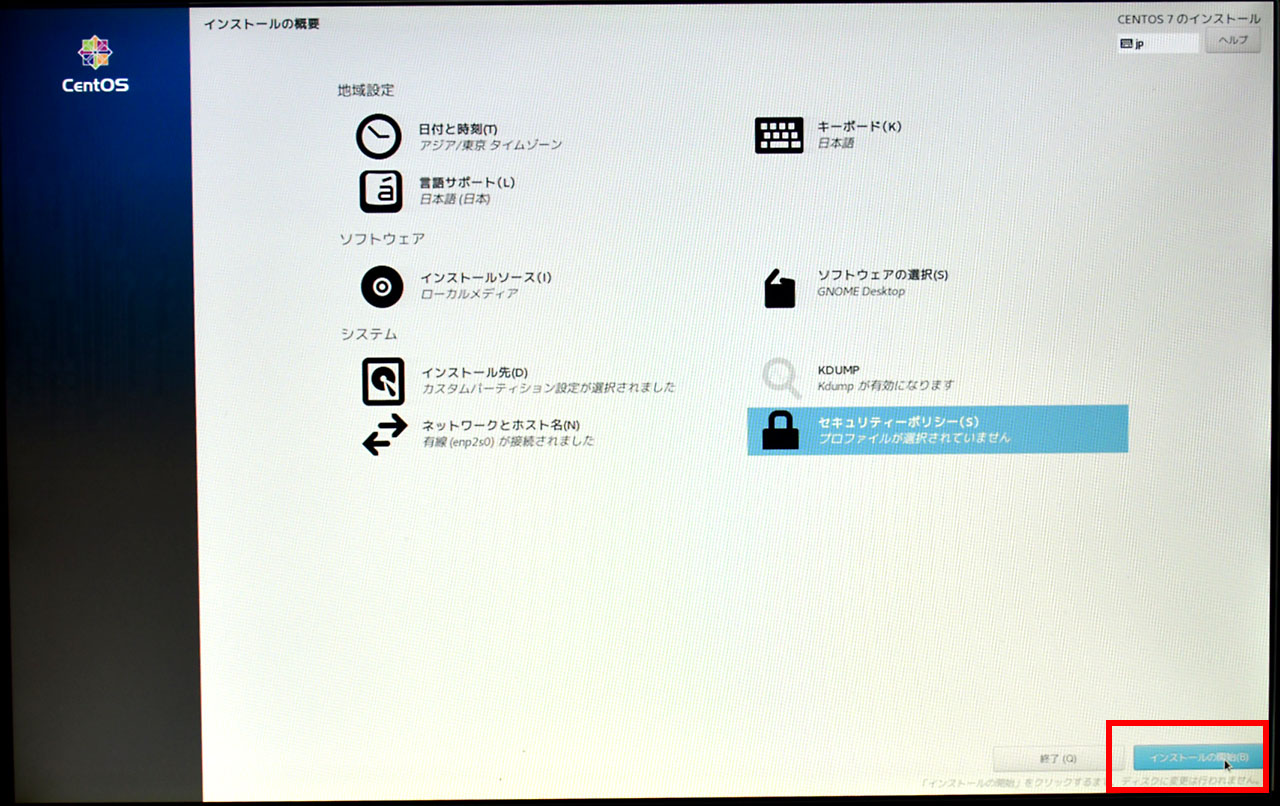Image resolution: width=1280 pixels, height=806 pixels.
Task: Open ネットワークとホスト名(N) settings
Action: [x=501, y=424]
